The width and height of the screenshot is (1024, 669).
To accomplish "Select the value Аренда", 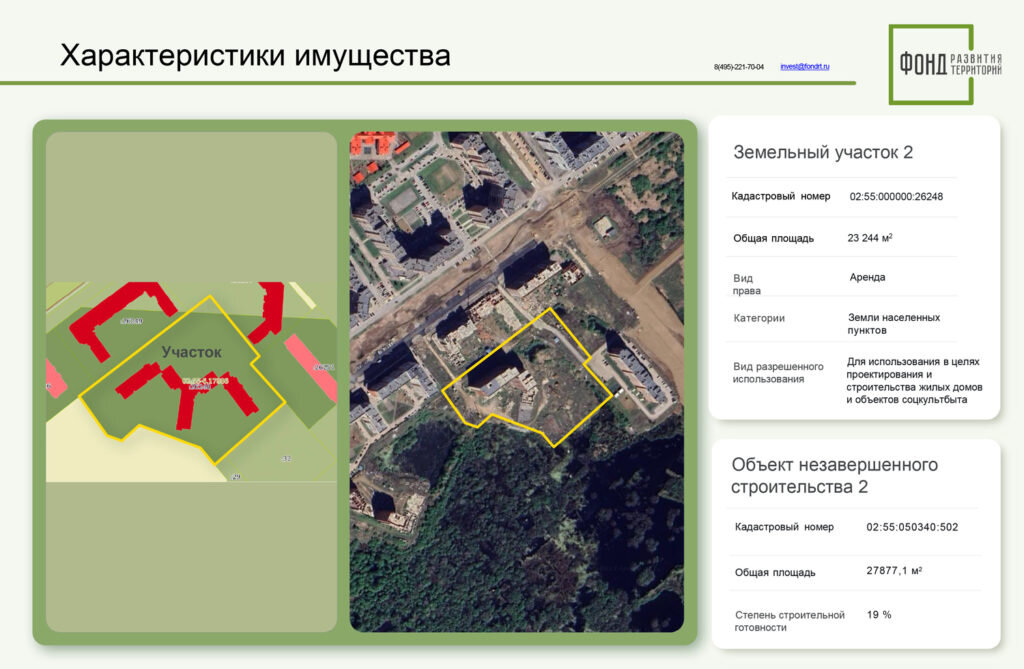I will click(867, 277).
